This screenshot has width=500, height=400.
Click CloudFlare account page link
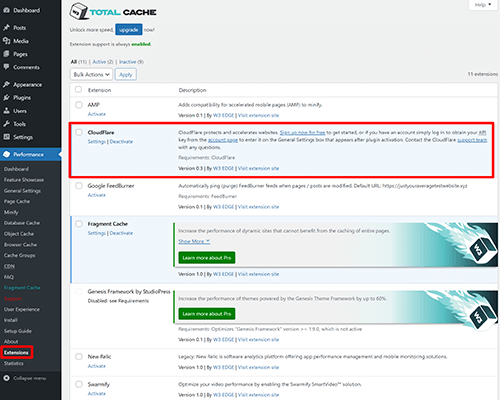[x=223, y=140]
